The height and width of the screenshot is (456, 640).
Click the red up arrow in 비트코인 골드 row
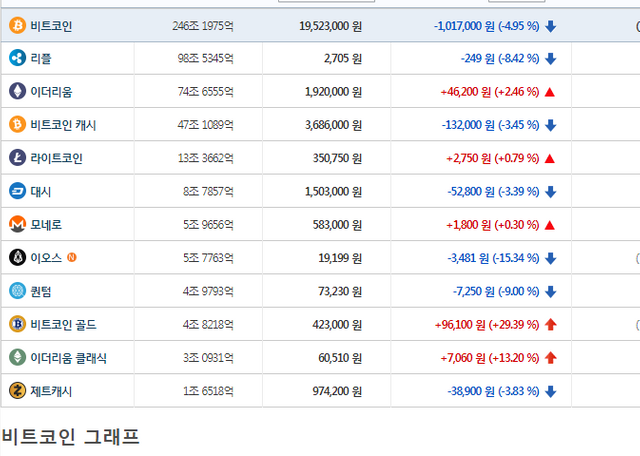pos(550,324)
